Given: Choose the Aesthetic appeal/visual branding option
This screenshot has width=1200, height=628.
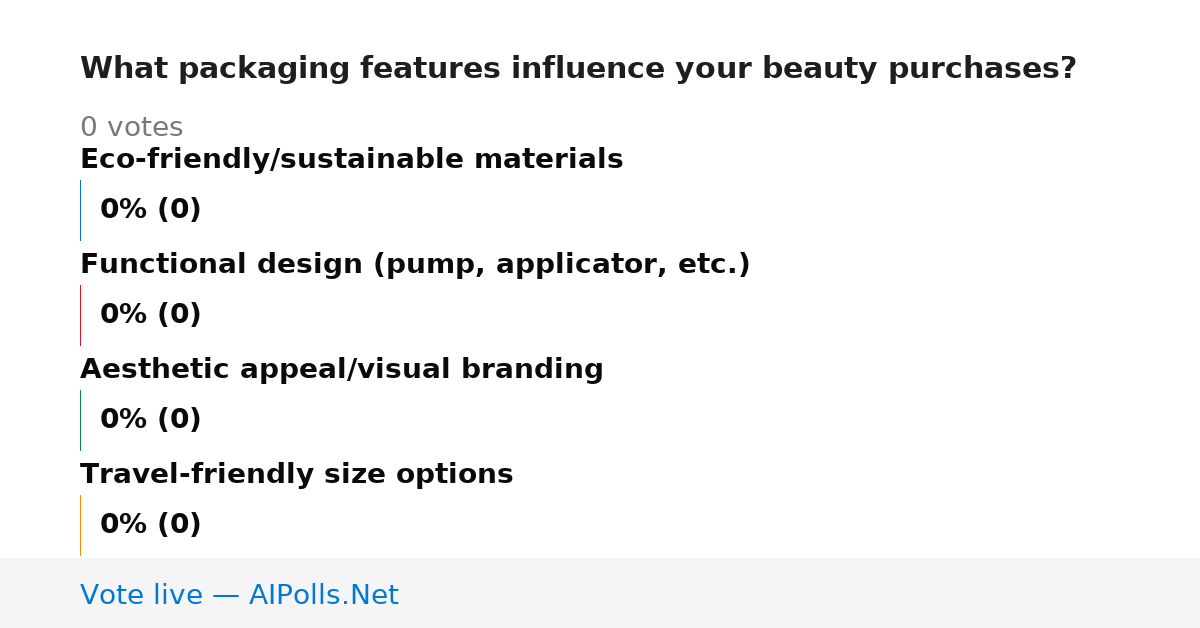Looking at the screenshot, I should pos(341,369).
